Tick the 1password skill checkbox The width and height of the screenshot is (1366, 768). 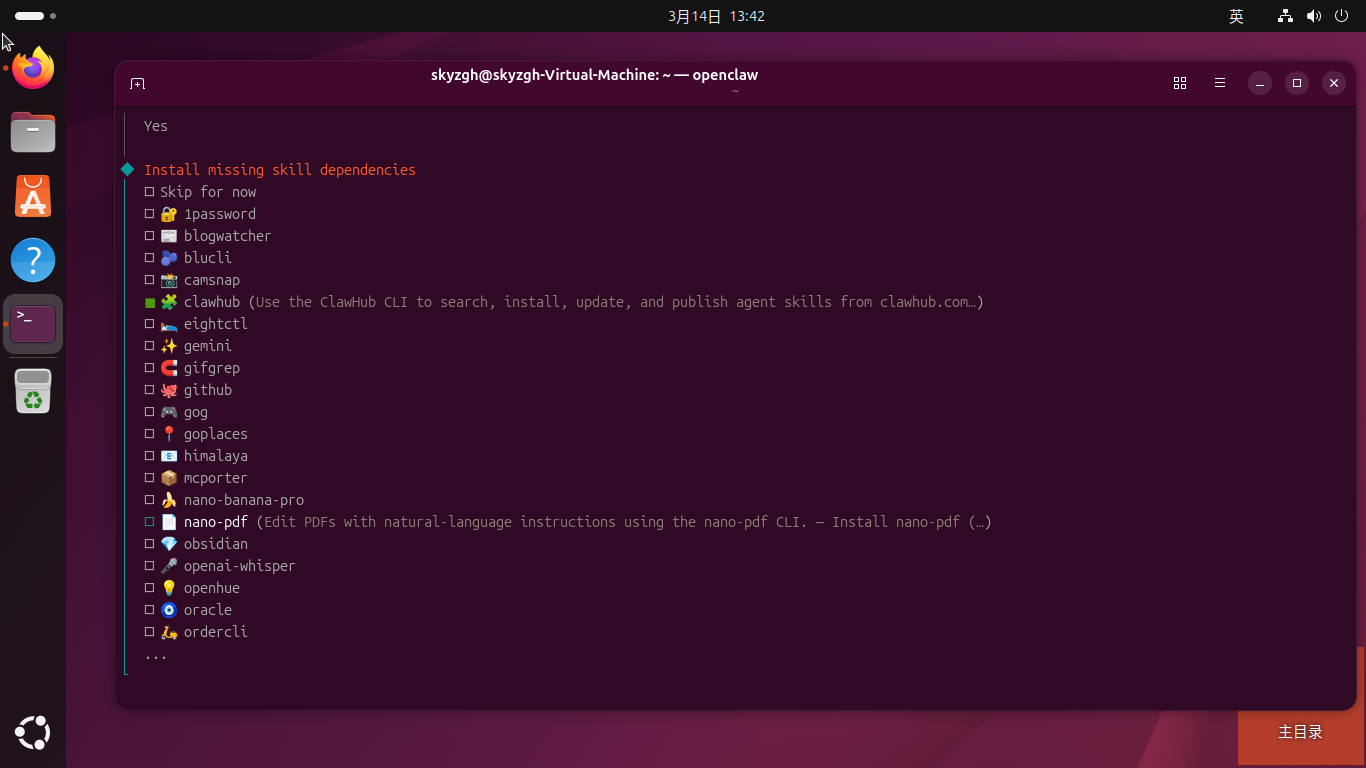(149, 214)
